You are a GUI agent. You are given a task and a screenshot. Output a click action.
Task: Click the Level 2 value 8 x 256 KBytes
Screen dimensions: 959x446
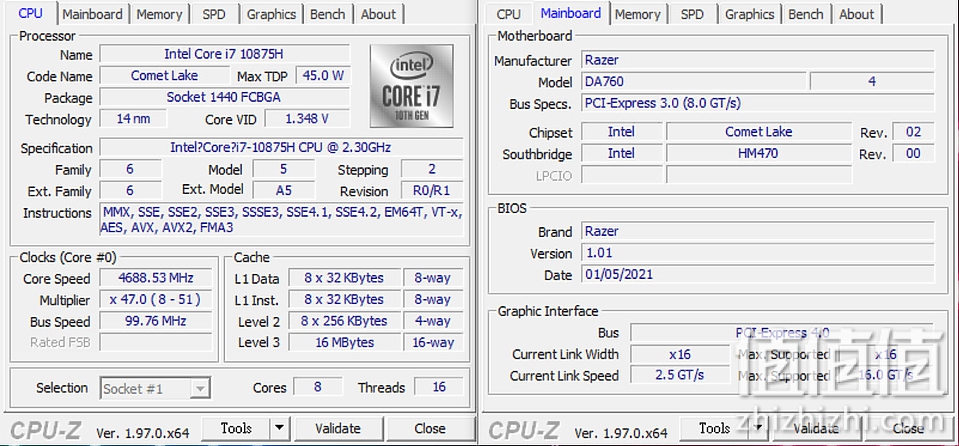pyautogui.click(x=344, y=321)
